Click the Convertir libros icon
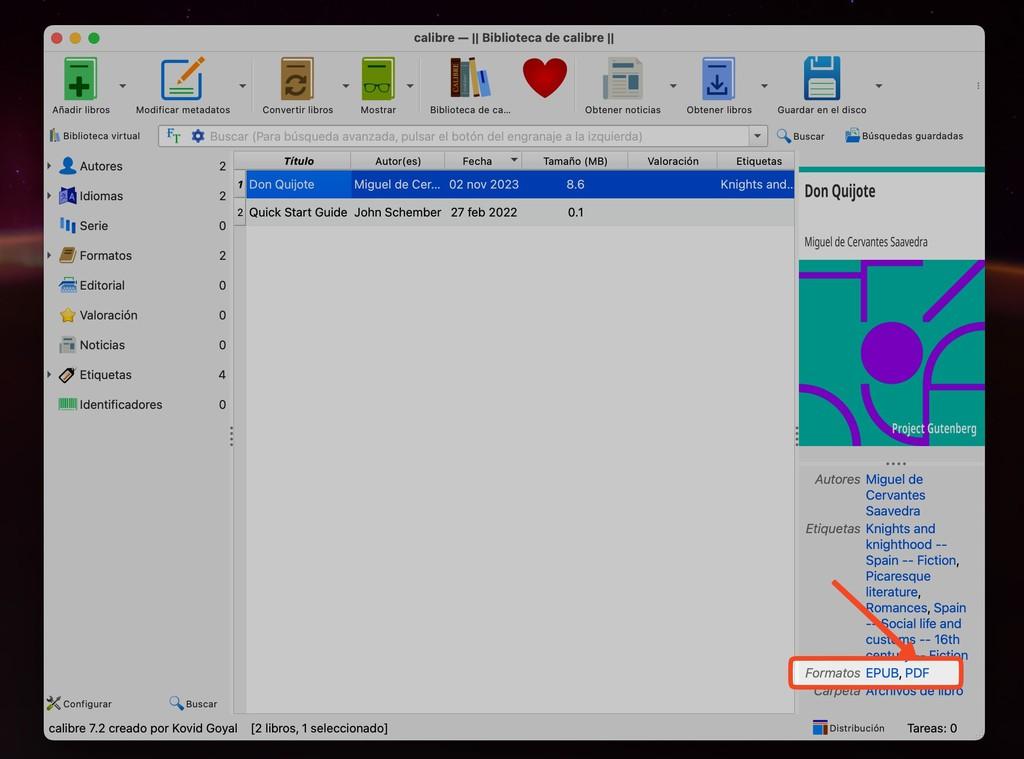 tap(297, 78)
